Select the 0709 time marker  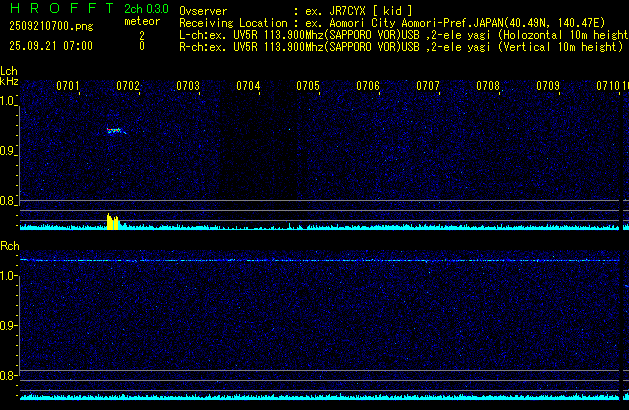pos(548,86)
